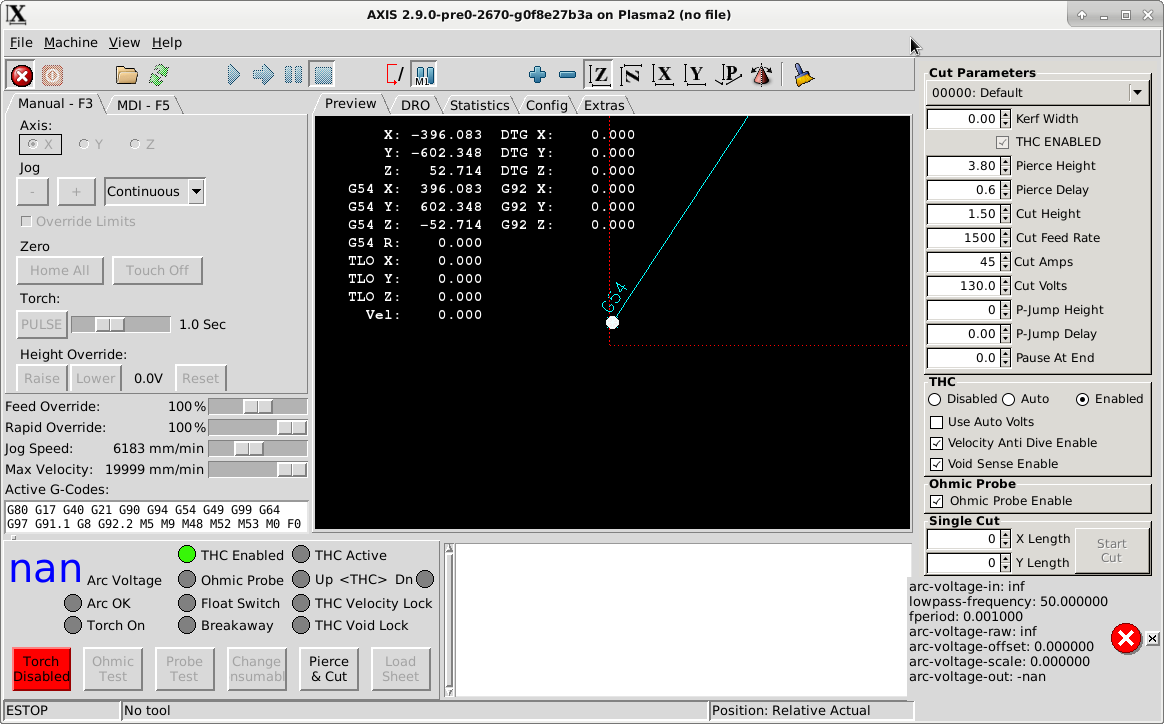Adjust the Feed Override slider
This screenshot has width=1164, height=724.
[258, 407]
